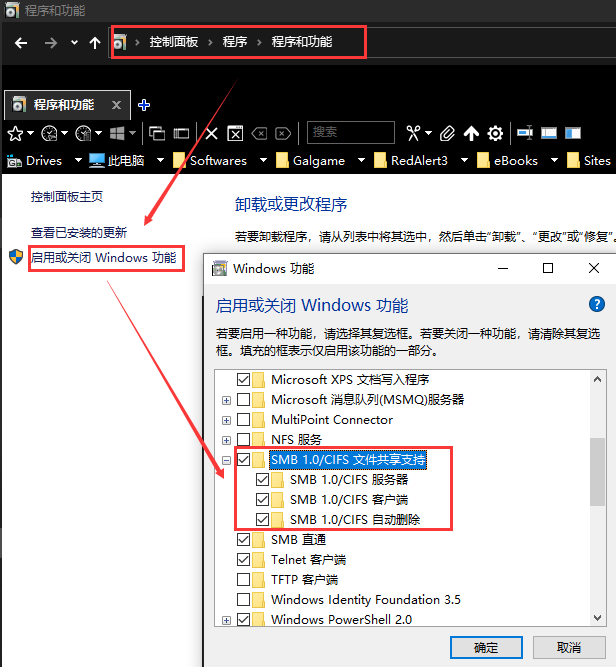The width and height of the screenshot is (616, 667).
Task: Open the RedAlert3 bookmark folder
Action: (411, 161)
